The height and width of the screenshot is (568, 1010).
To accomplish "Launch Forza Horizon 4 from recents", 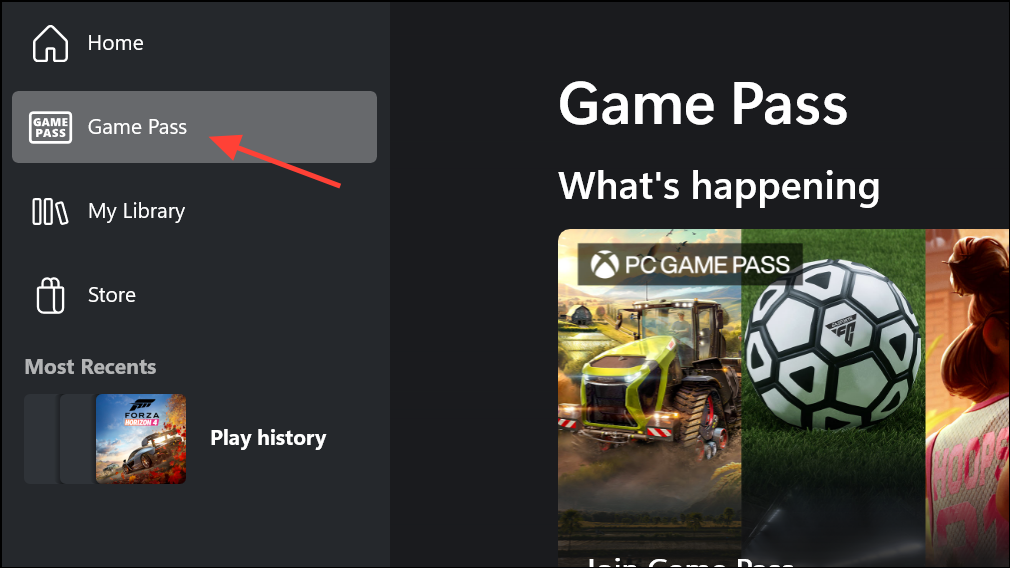I will coord(141,439).
